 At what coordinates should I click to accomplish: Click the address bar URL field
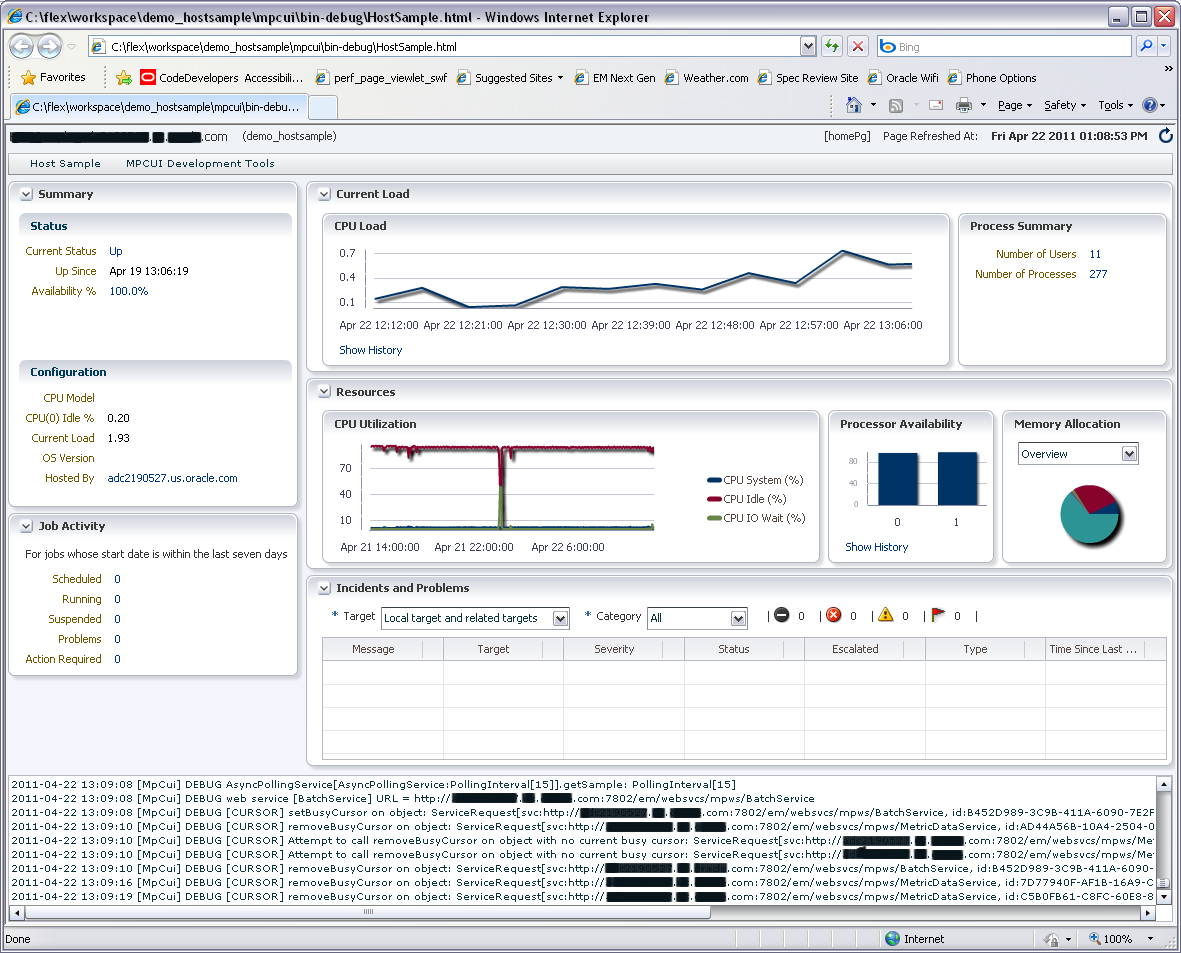pyautogui.click(x=444, y=46)
